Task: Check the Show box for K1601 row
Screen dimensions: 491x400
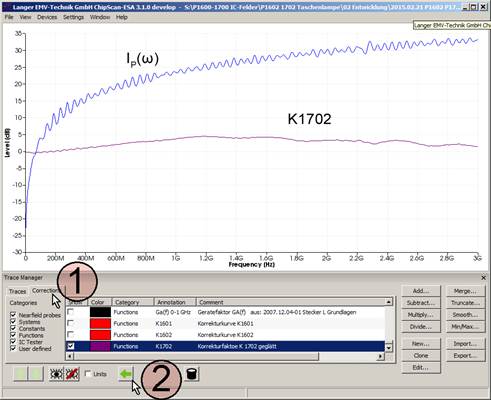Action: point(71,323)
